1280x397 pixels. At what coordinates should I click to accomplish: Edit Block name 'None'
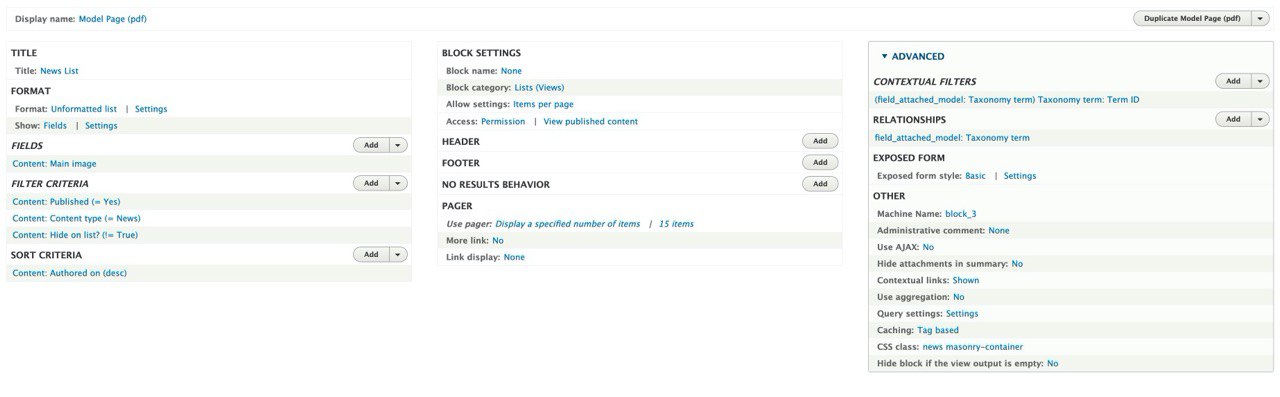(511, 71)
